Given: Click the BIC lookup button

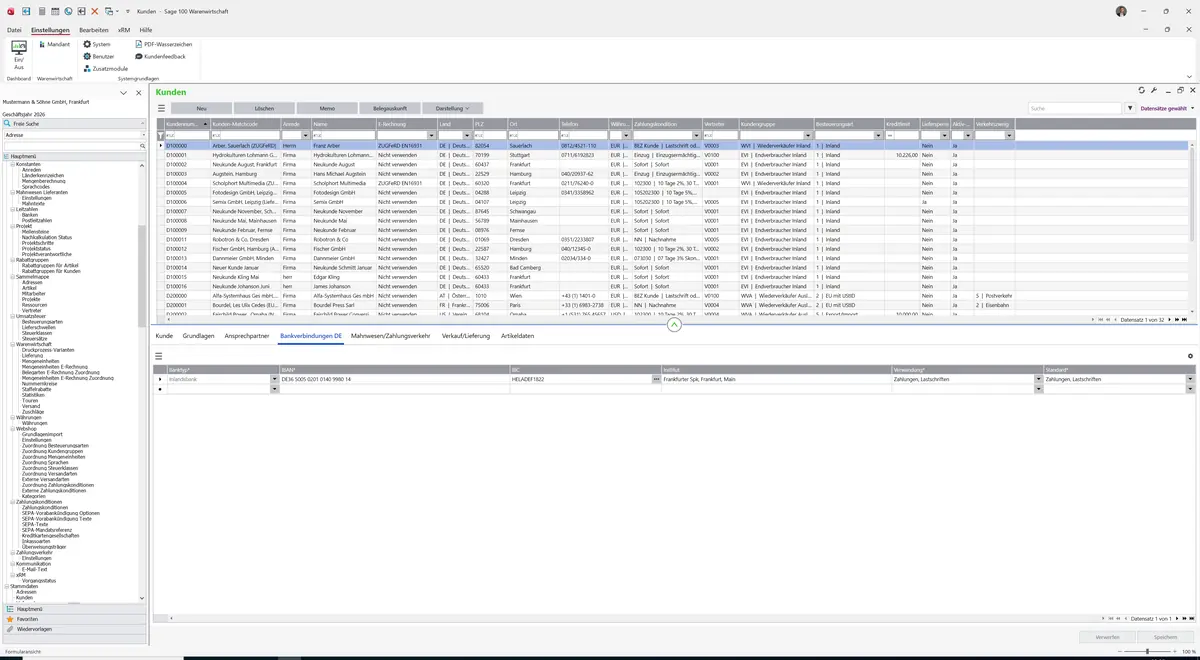Looking at the screenshot, I should point(656,380).
